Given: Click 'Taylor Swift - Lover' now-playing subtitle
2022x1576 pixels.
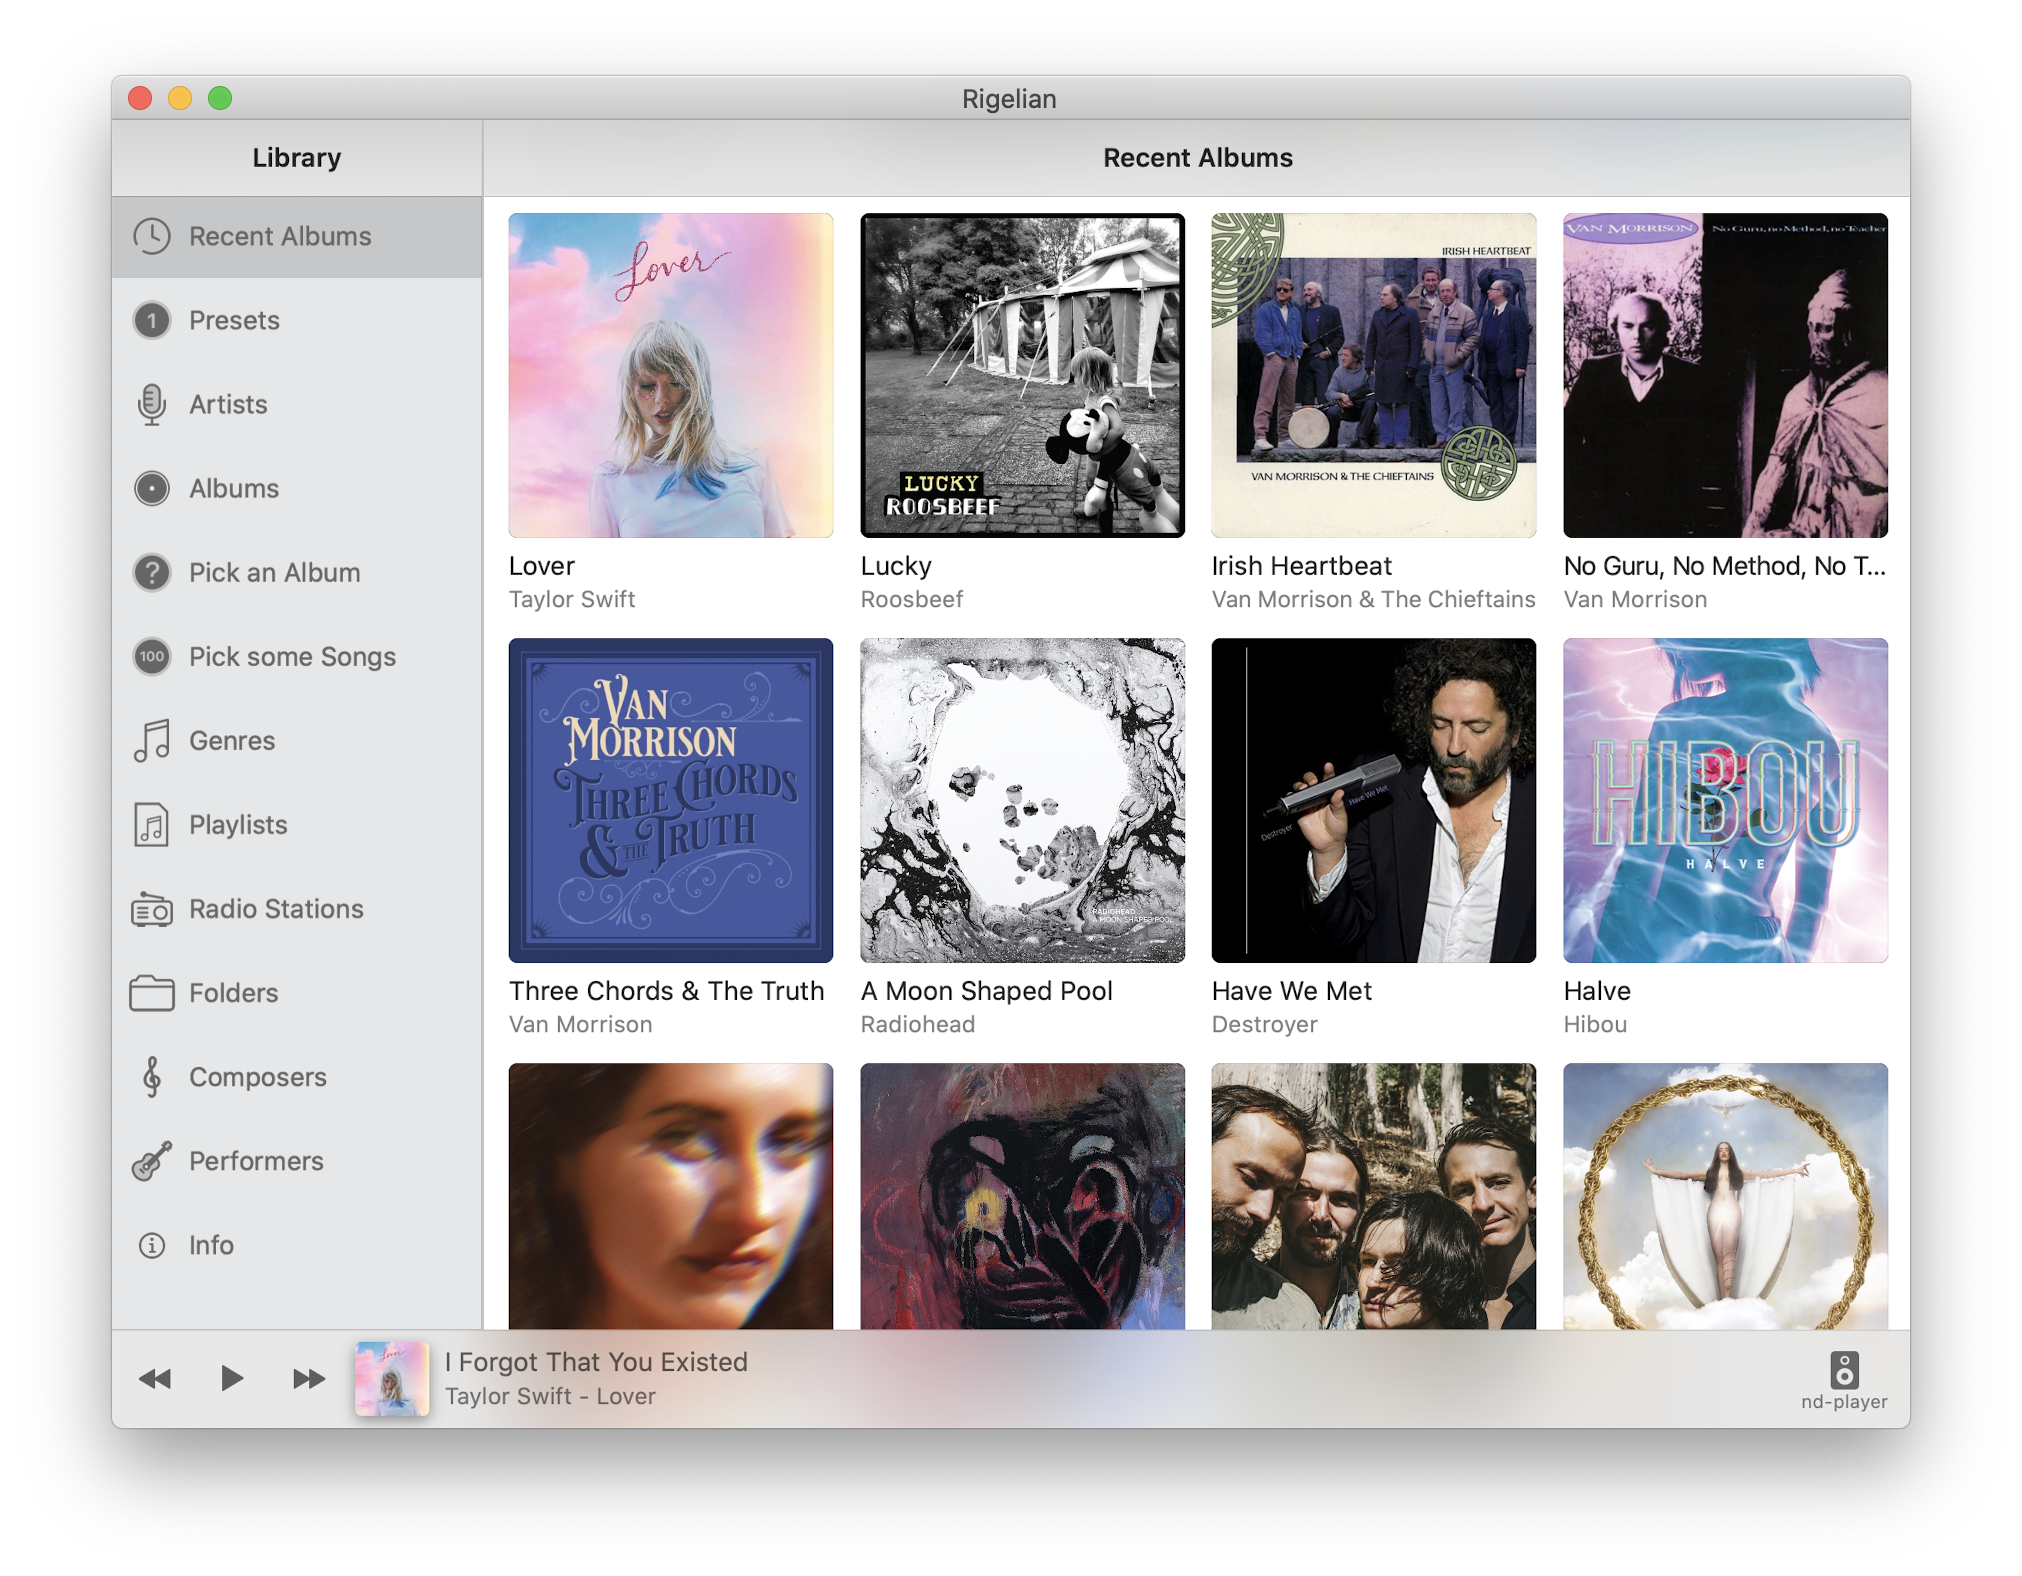Looking at the screenshot, I should pos(551,1396).
